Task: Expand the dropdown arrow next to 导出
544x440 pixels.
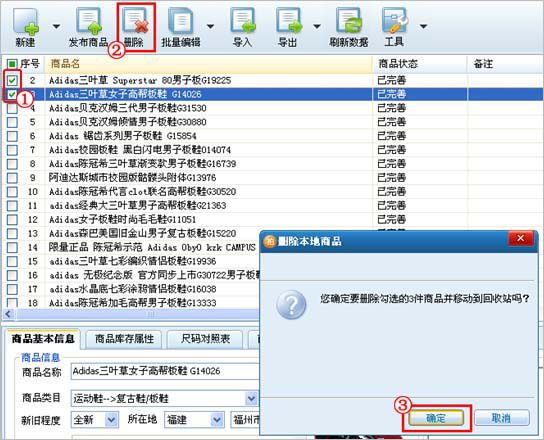Action: (317, 26)
